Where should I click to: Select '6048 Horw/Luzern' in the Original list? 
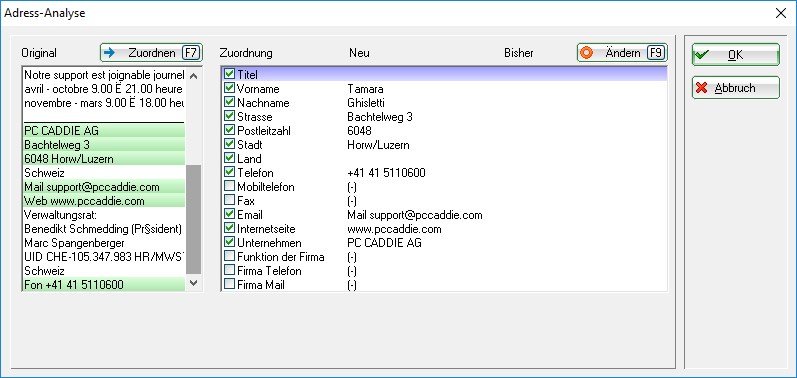click(x=104, y=159)
